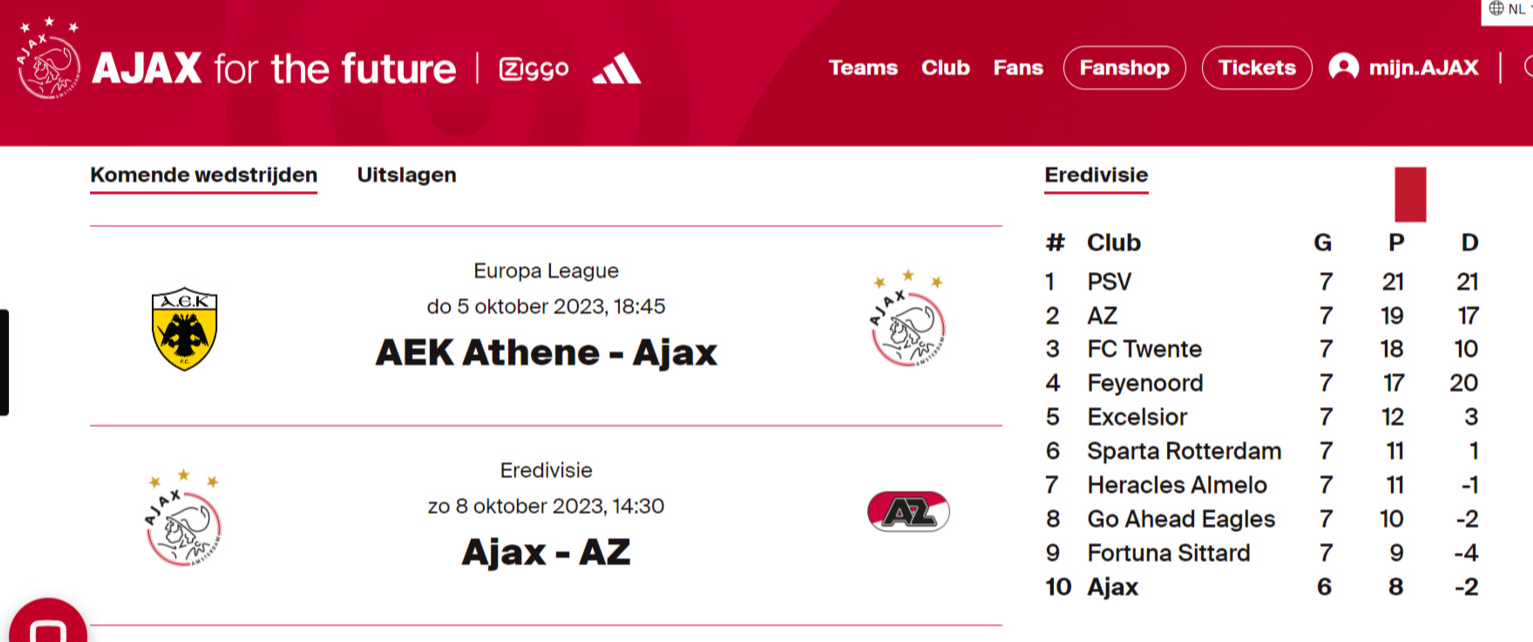Image resolution: width=1533 pixels, height=642 pixels.
Task: Select the Komende wedstrijden tab
Action: point(204,176)
